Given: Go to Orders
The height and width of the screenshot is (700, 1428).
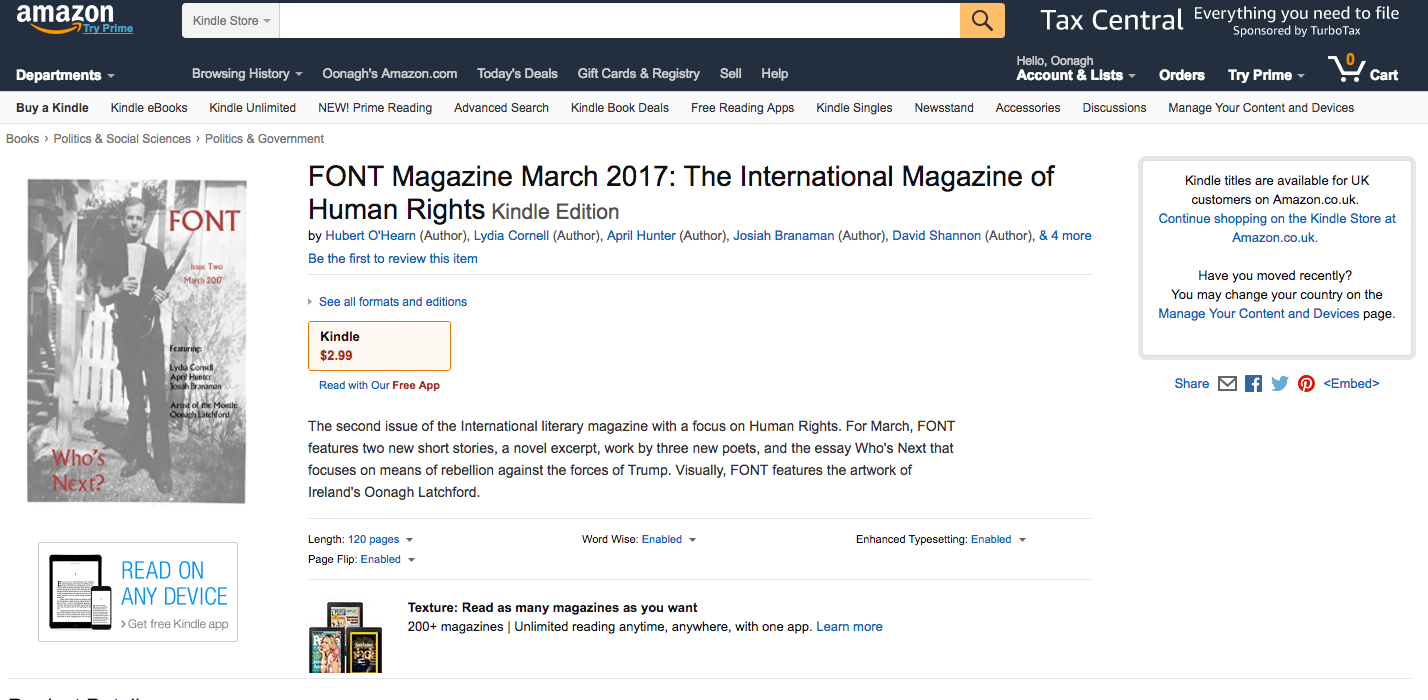Looking at the screenshot, I should [x=1182, y=75].
